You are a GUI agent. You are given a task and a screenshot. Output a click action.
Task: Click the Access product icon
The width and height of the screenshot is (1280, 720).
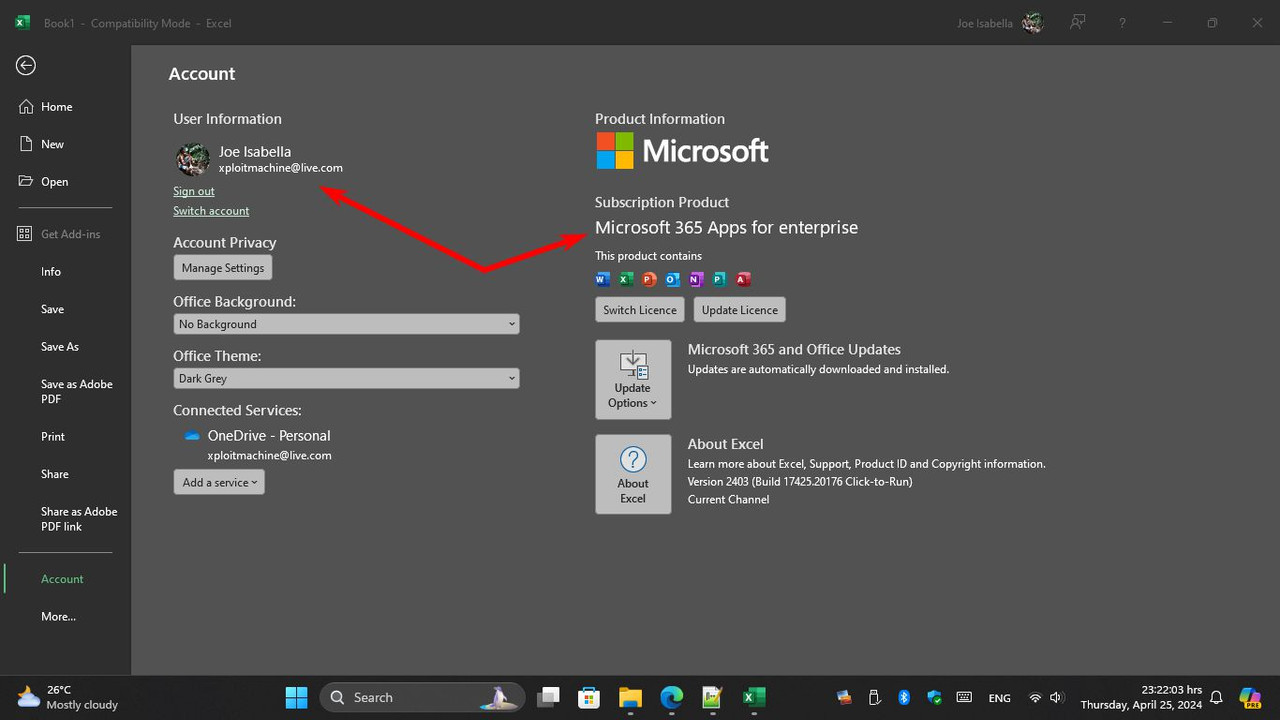coord(743,279)
